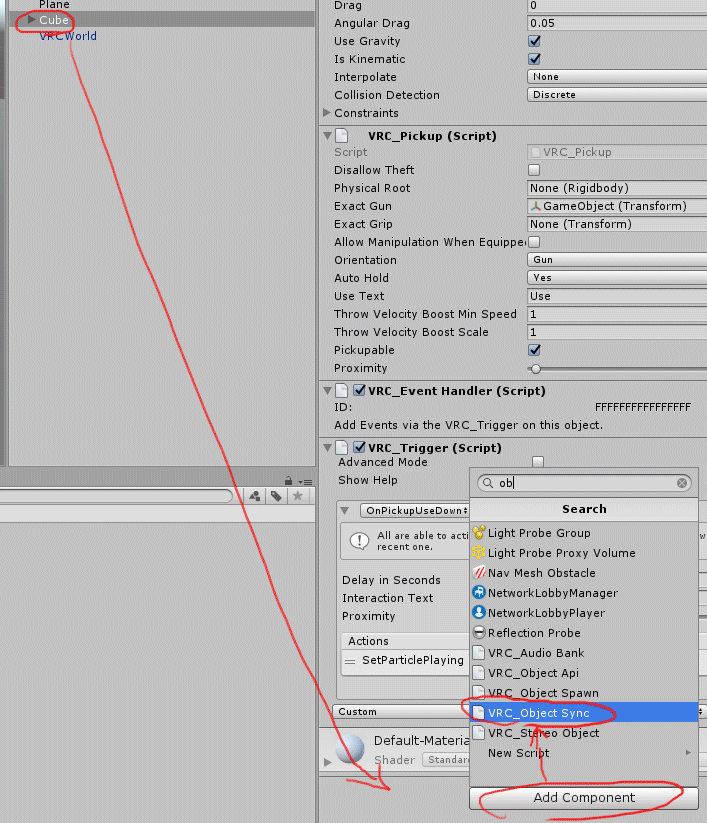Open the New Script submenu entry
This screenshot has height=823, width=707.
point(584,752)
